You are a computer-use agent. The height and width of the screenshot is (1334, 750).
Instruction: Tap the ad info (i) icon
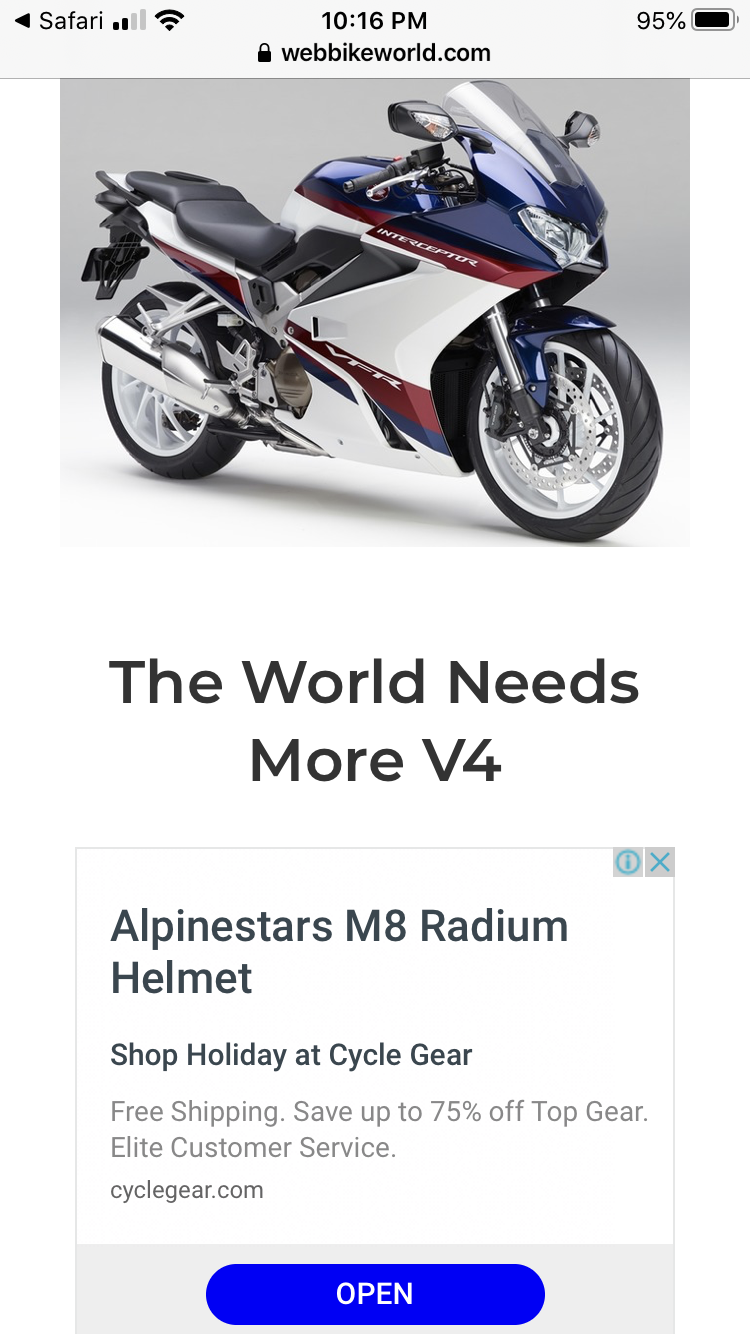[x=628, y=862]
